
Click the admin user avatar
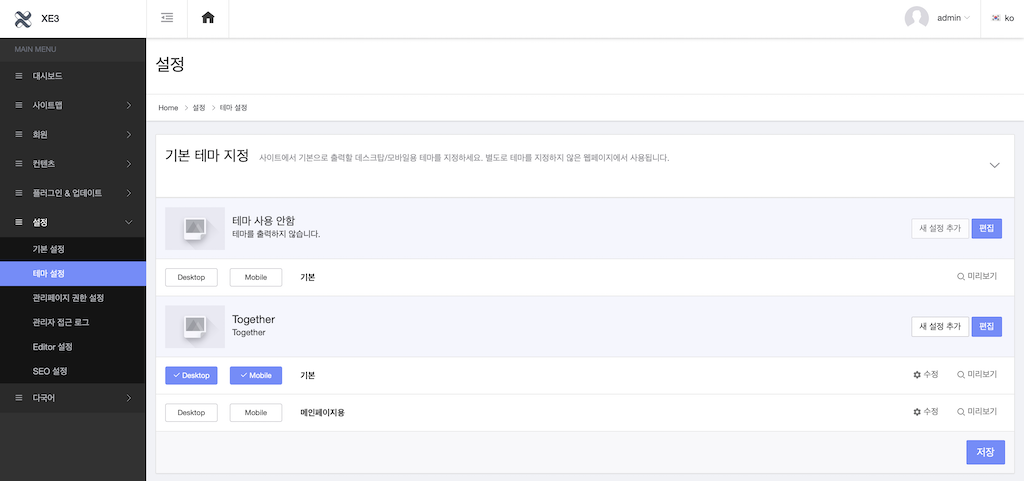point(916,18)
